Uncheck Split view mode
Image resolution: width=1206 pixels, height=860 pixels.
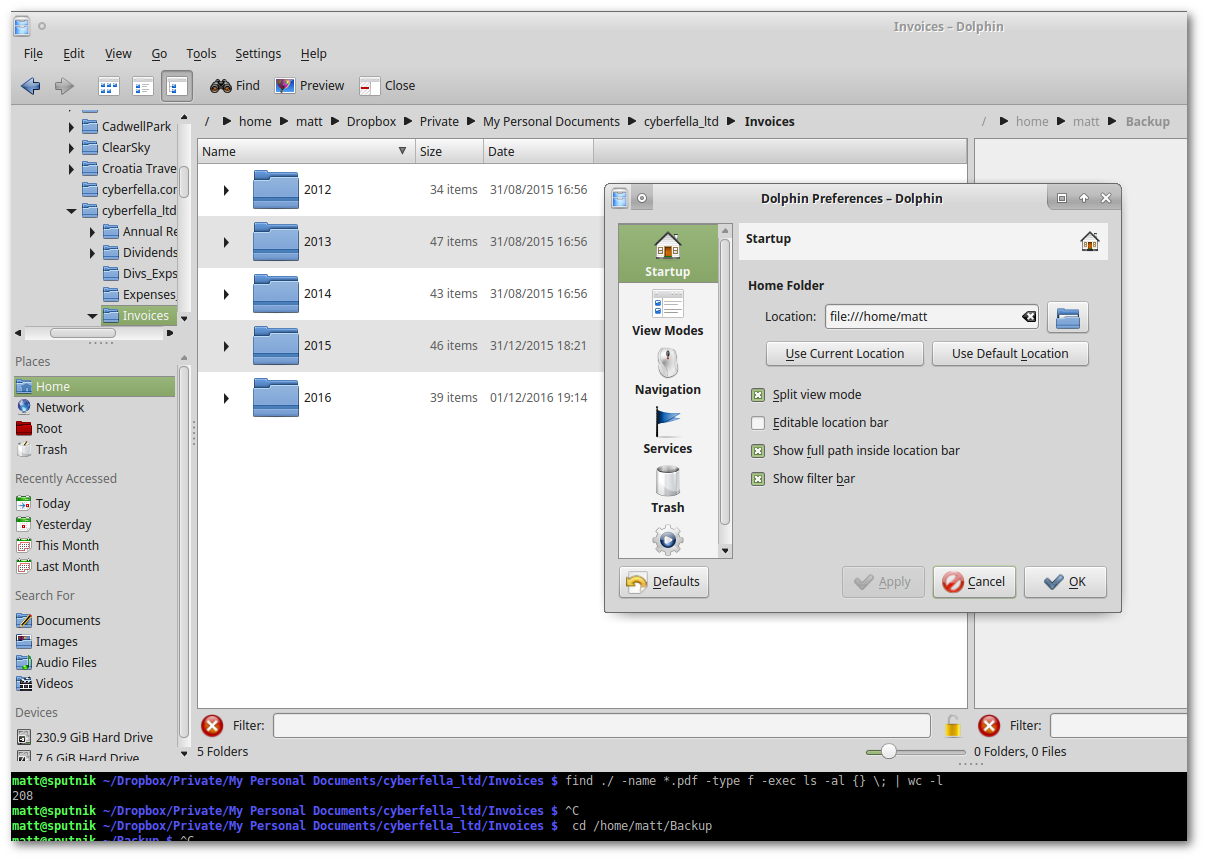(x=758, y=395)
